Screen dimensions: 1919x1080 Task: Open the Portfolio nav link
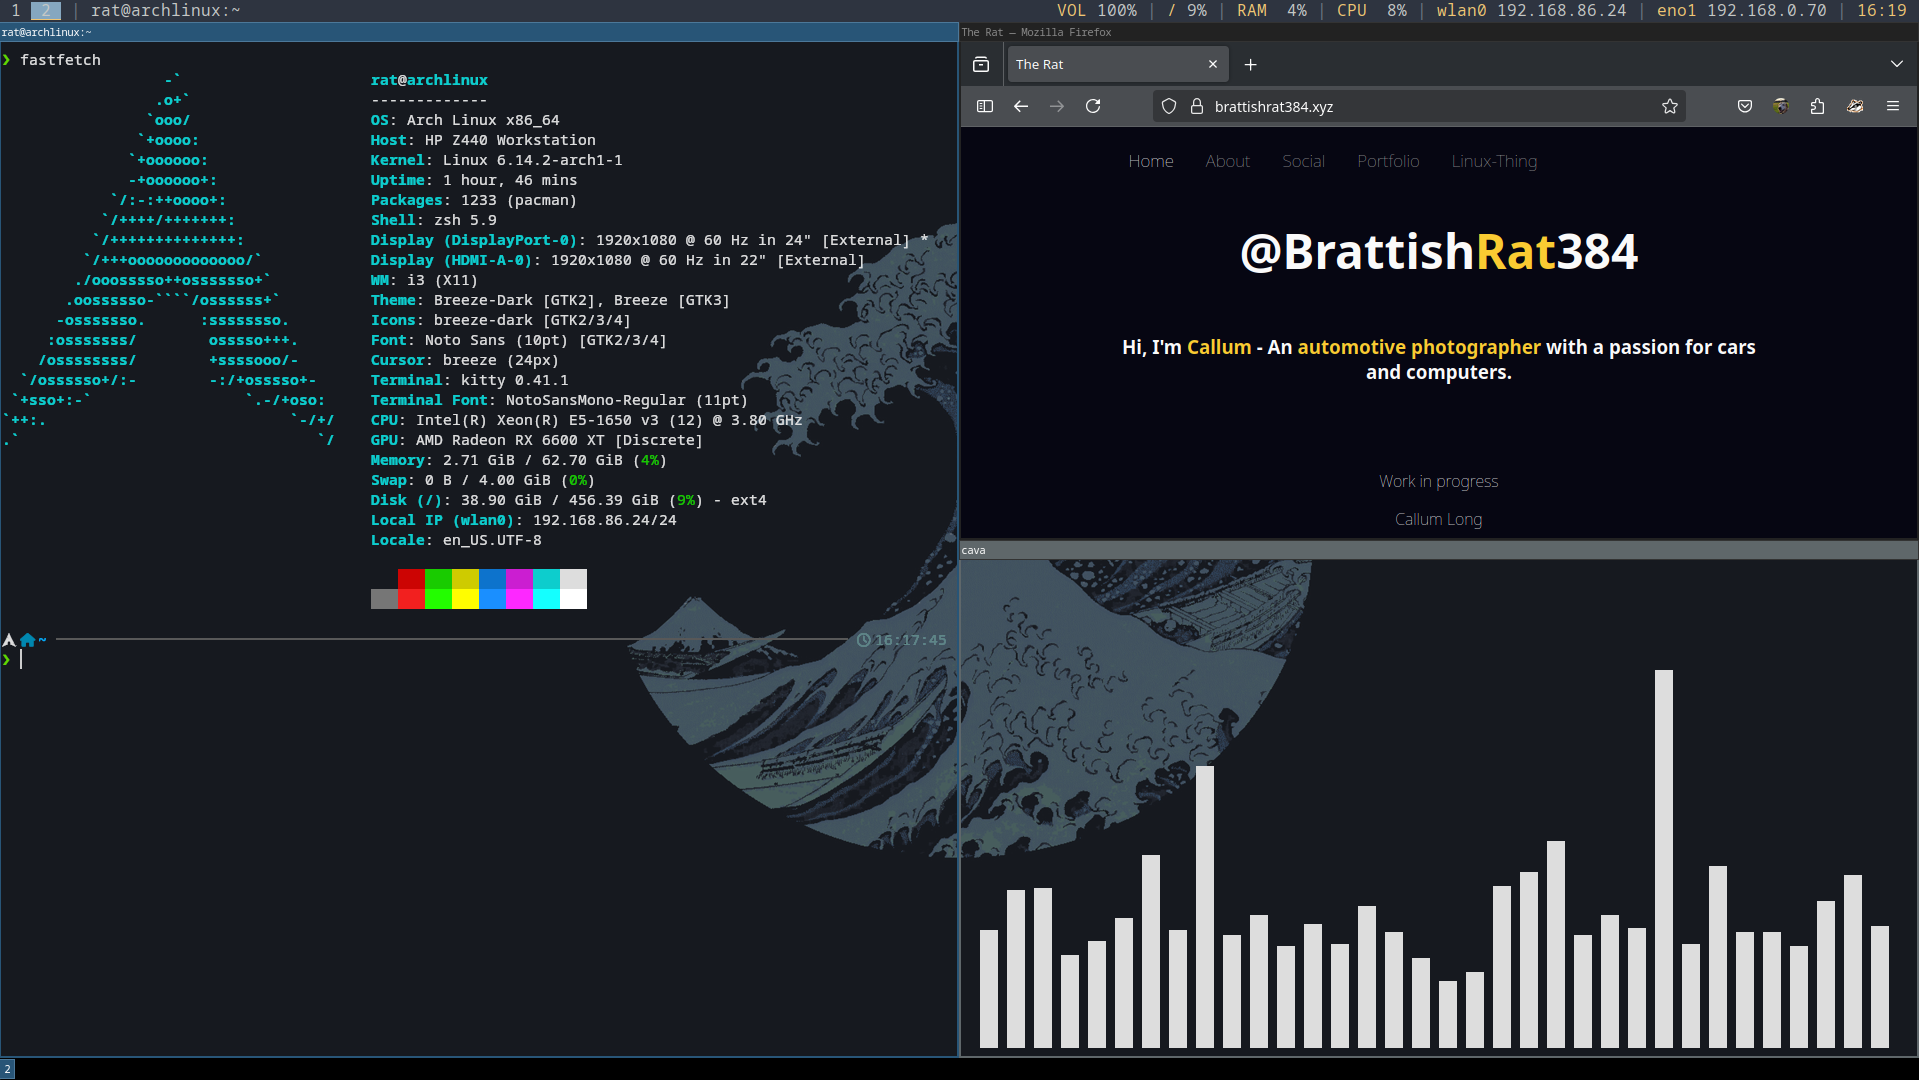pyautogui.click(x=1388, y=161)
